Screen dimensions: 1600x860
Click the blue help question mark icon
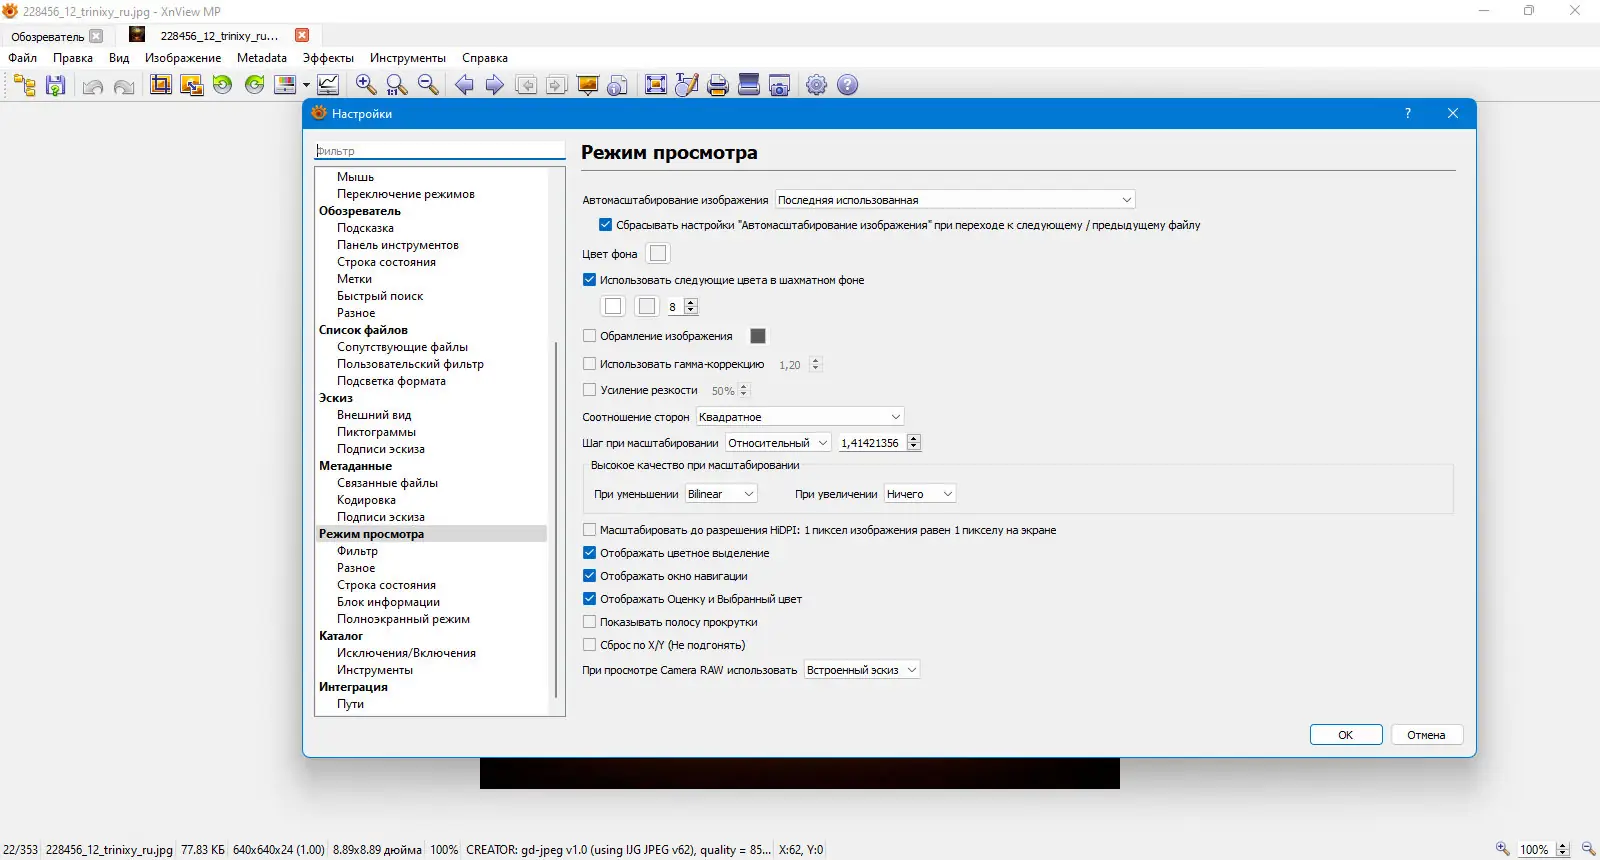click(848, 85)
